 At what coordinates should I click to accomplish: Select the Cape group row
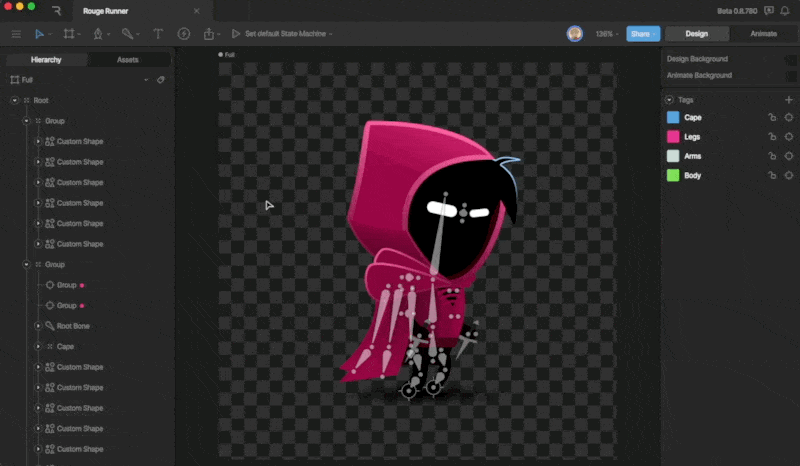[x=65, y=347]
